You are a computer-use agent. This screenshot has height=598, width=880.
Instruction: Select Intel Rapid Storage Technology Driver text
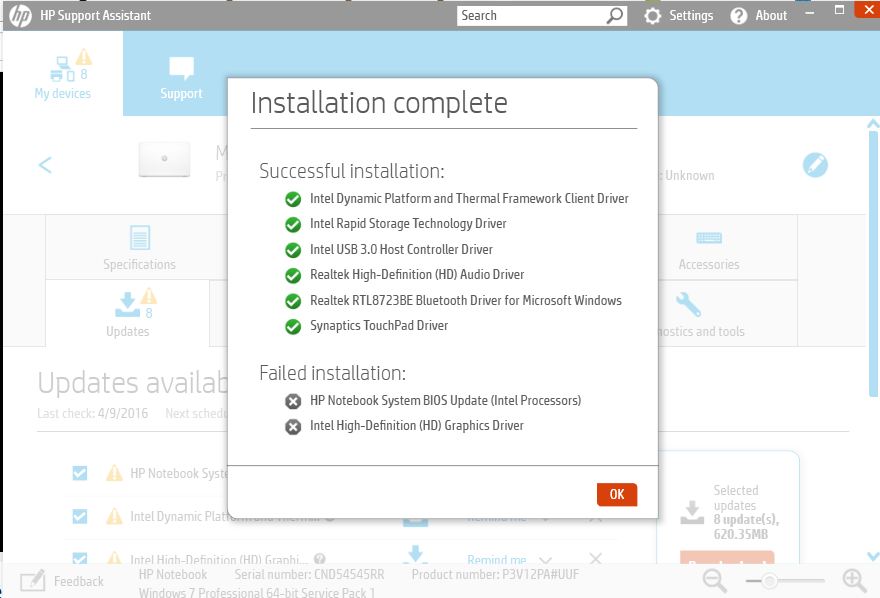click(408, 224)
